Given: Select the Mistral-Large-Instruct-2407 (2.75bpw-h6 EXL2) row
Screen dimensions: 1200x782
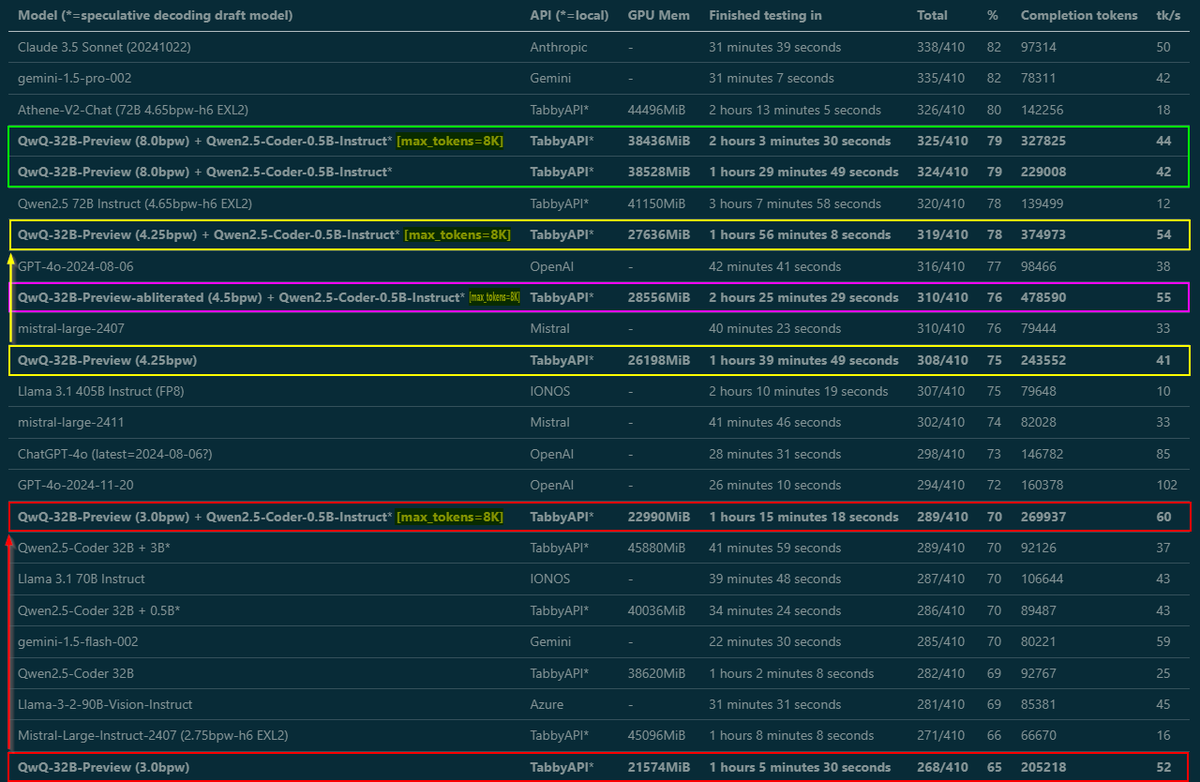Looking at the screenshot, I should [600, 735].
